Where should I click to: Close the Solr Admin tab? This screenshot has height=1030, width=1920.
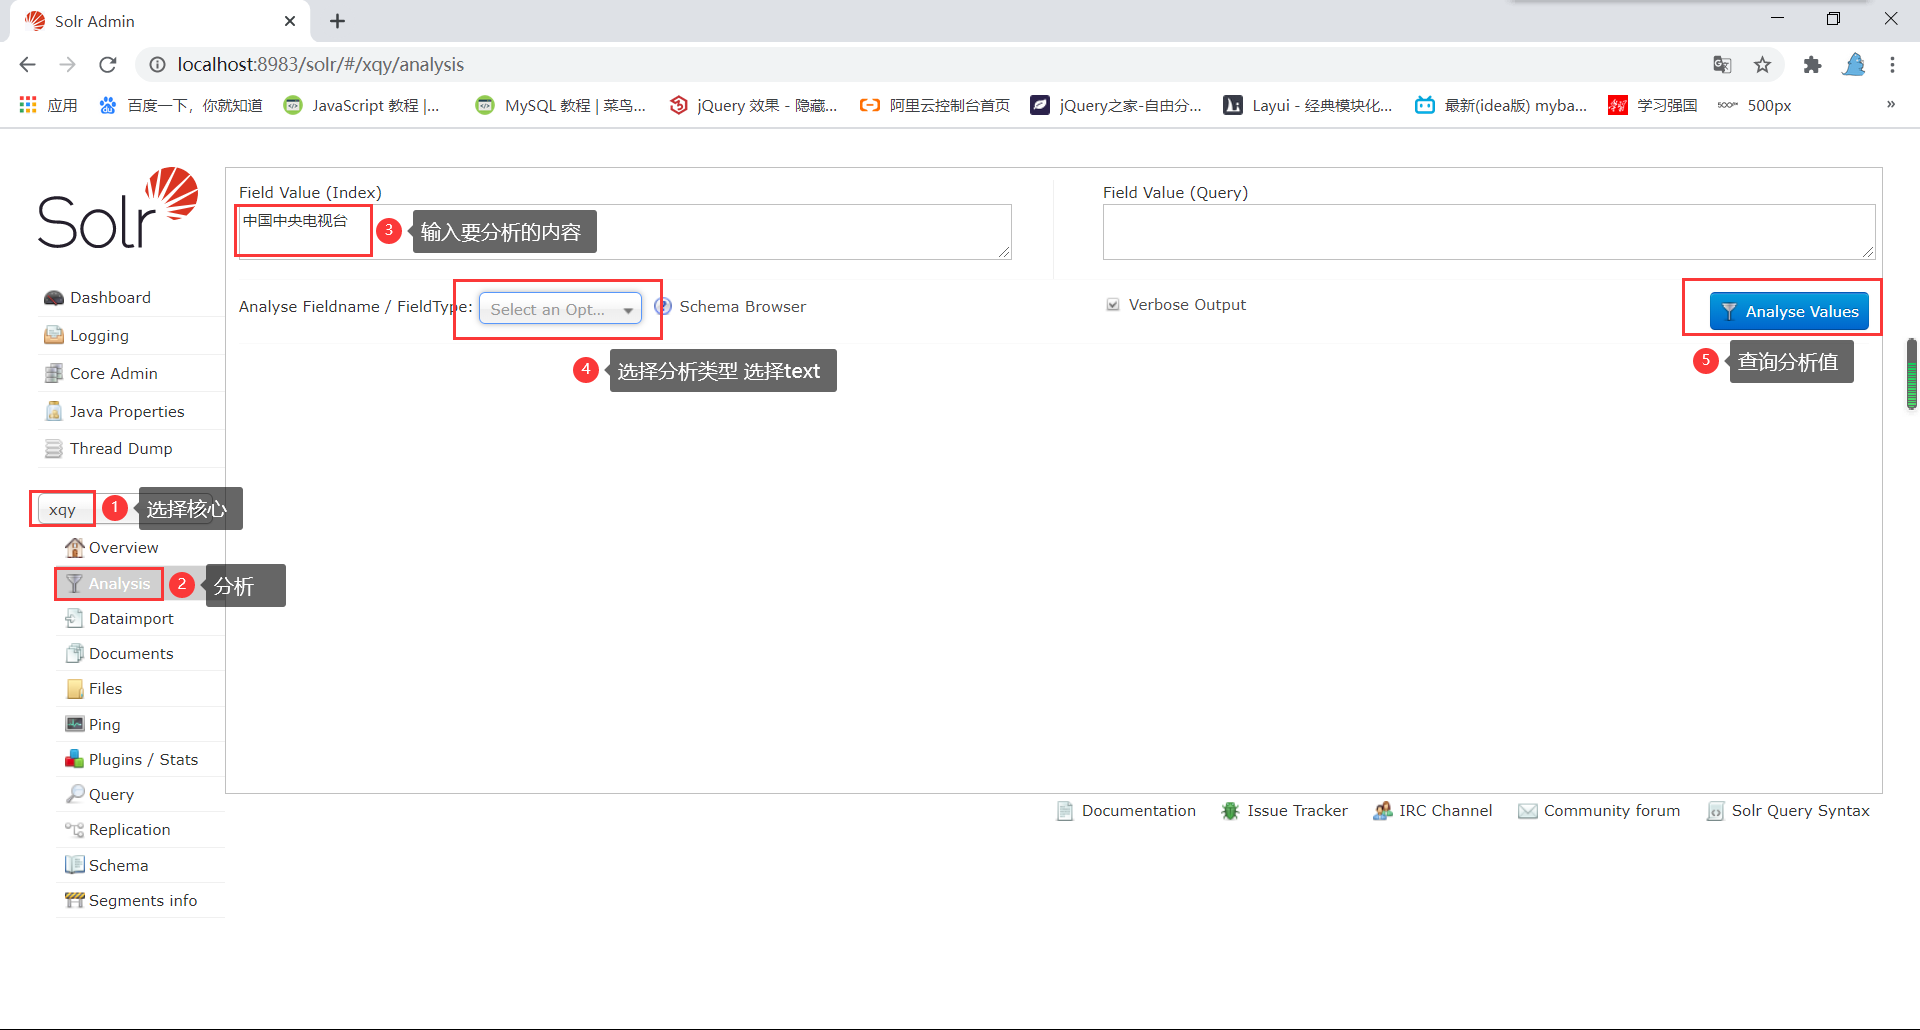pos(290,21)
